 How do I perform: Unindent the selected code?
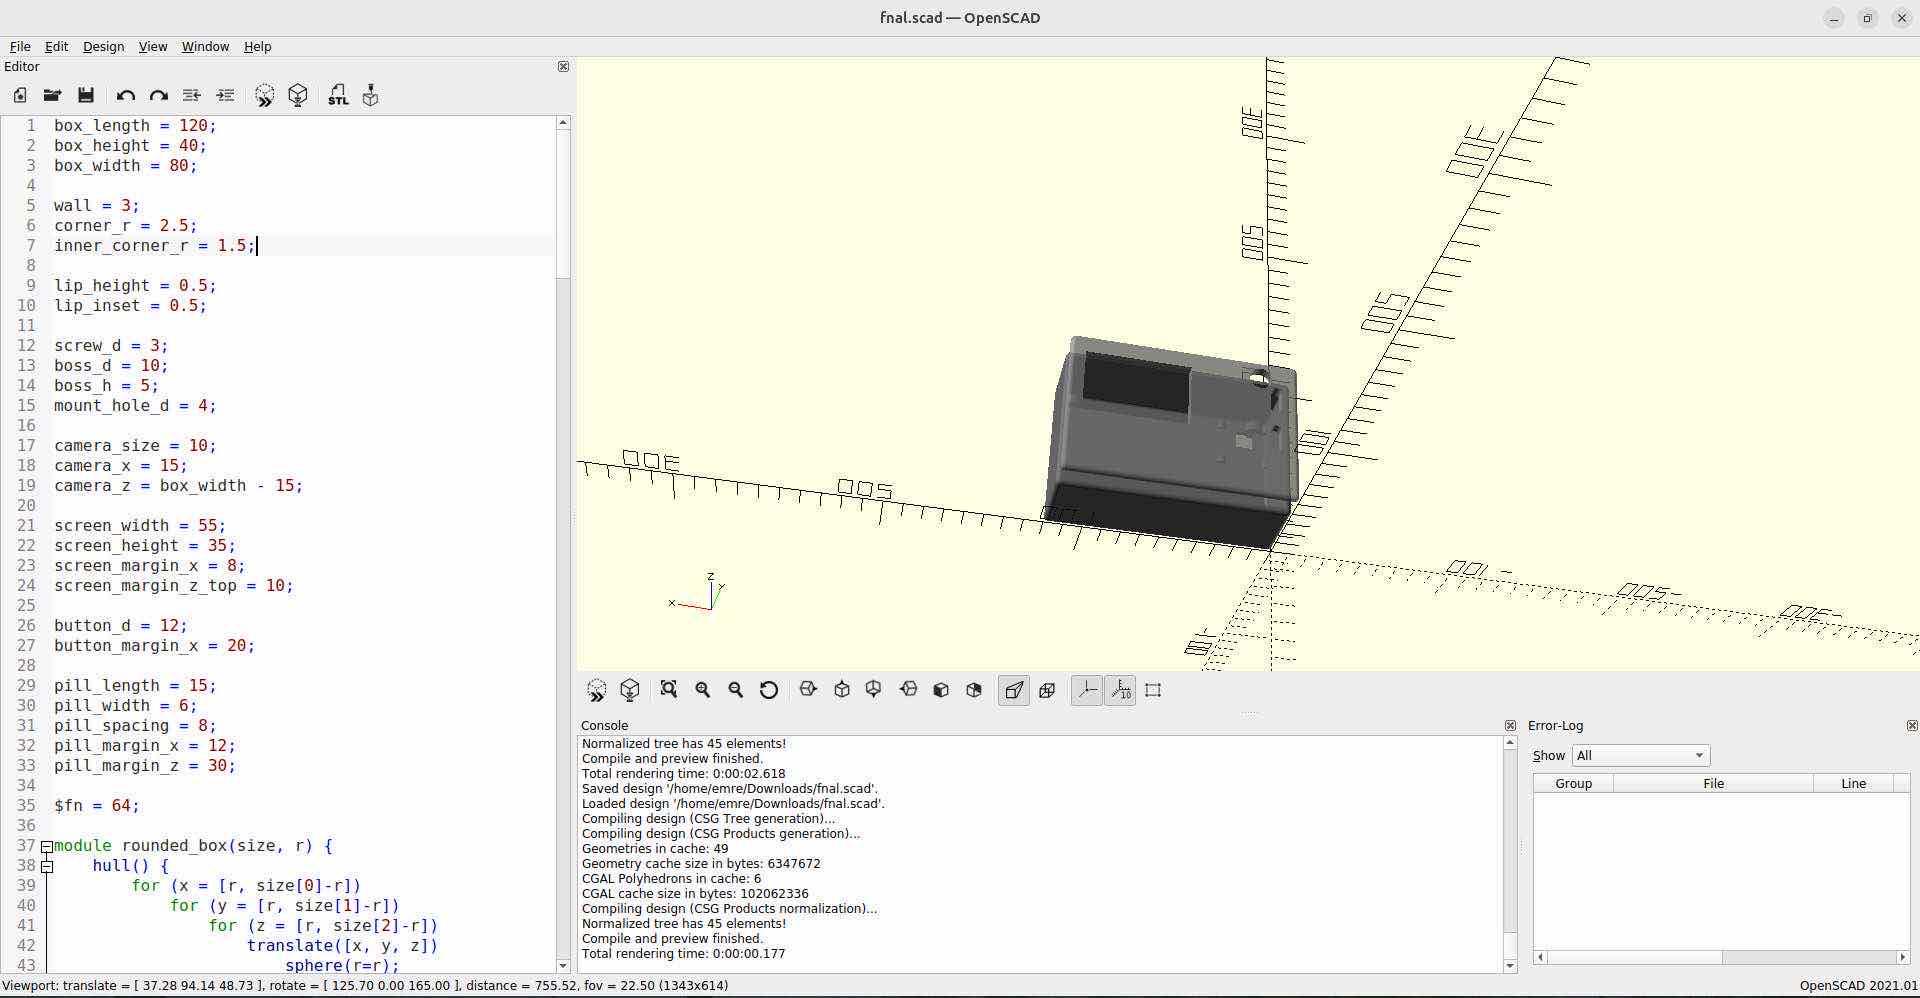point(192,95)
